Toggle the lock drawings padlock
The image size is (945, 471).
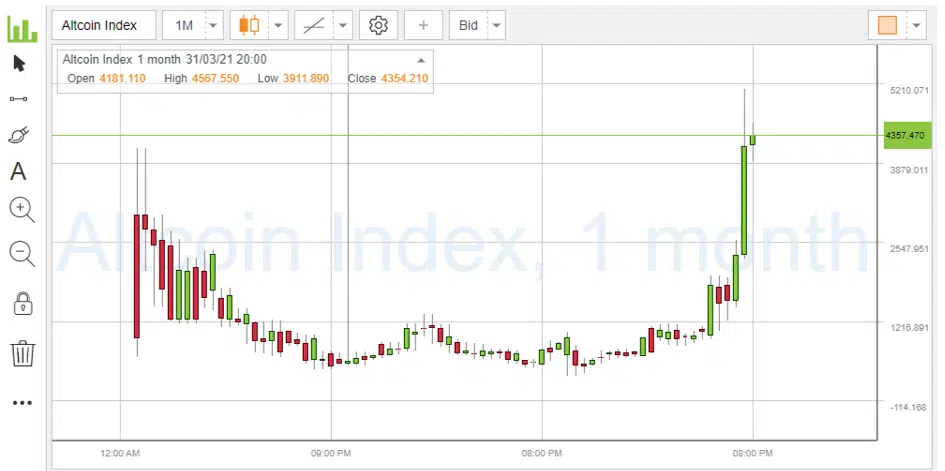point(23,303)
